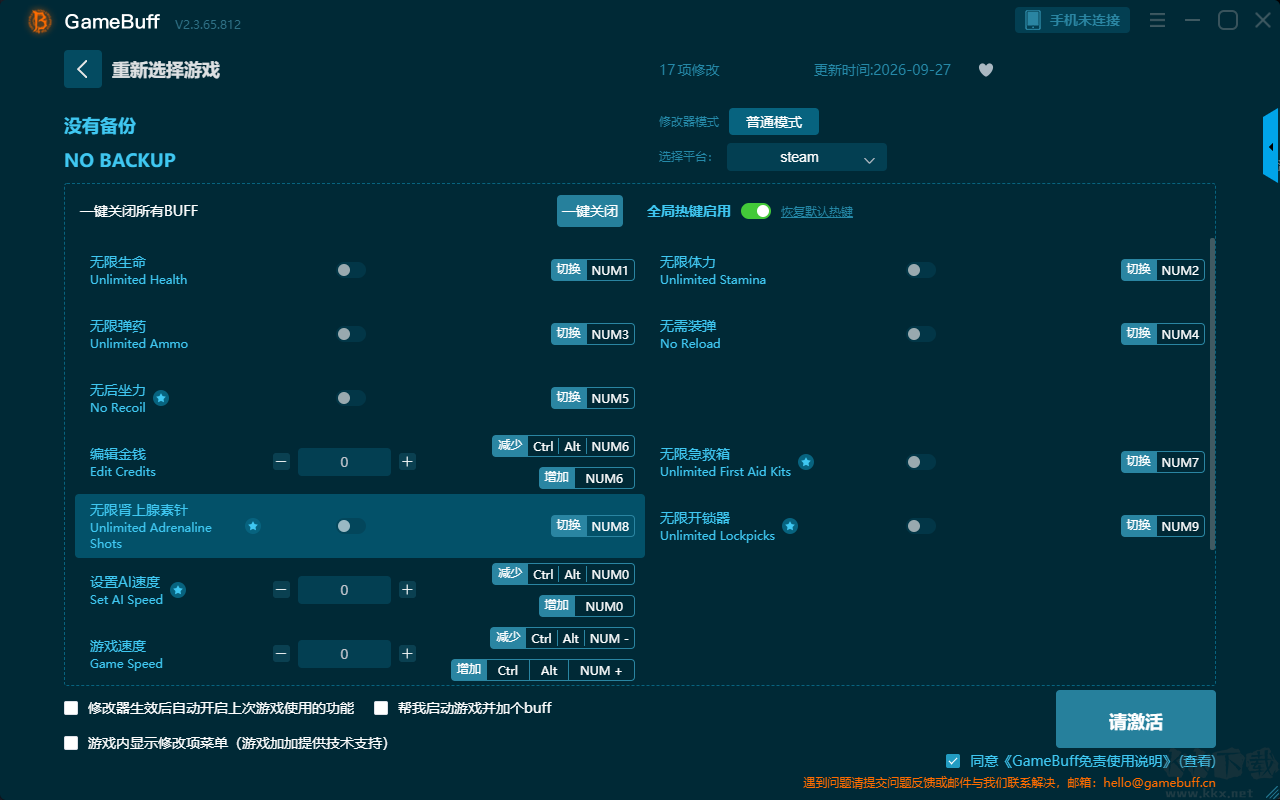
Task: Click Set AI Speed increase hotkey NUM0
Action: click(587, 606)
